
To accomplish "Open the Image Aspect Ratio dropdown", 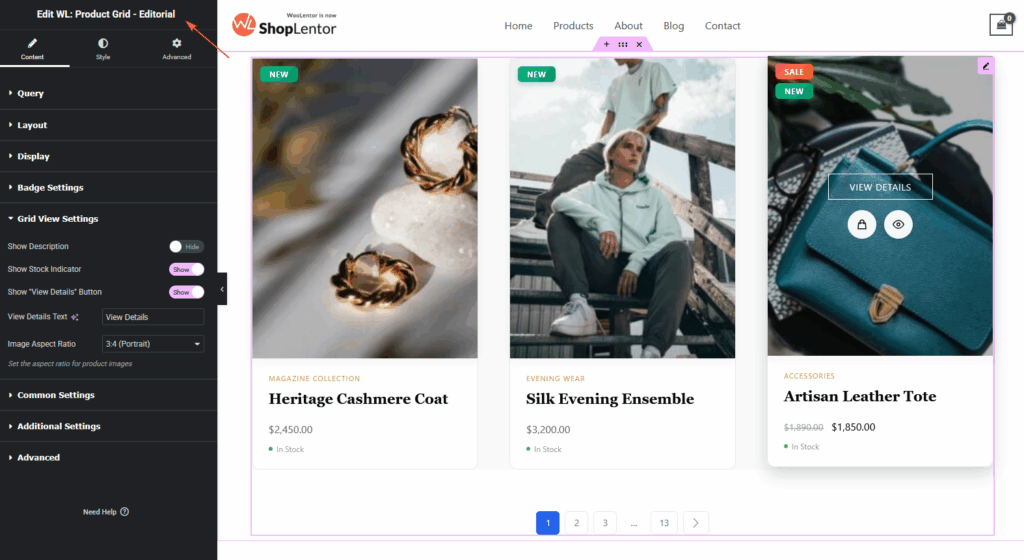I will click(153, 344).
